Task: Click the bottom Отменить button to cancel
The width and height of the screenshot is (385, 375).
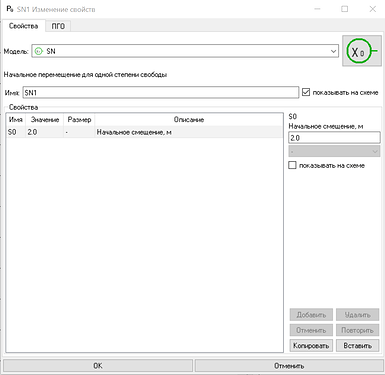Action: (289, 366)
